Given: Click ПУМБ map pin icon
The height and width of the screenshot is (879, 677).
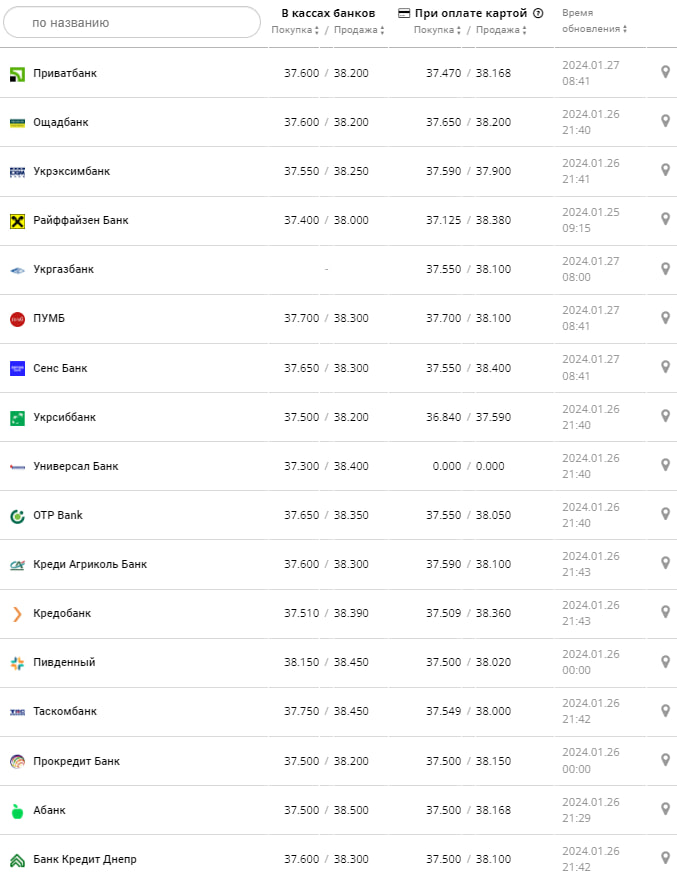Looking at the screenshot, I should point(665,318).
